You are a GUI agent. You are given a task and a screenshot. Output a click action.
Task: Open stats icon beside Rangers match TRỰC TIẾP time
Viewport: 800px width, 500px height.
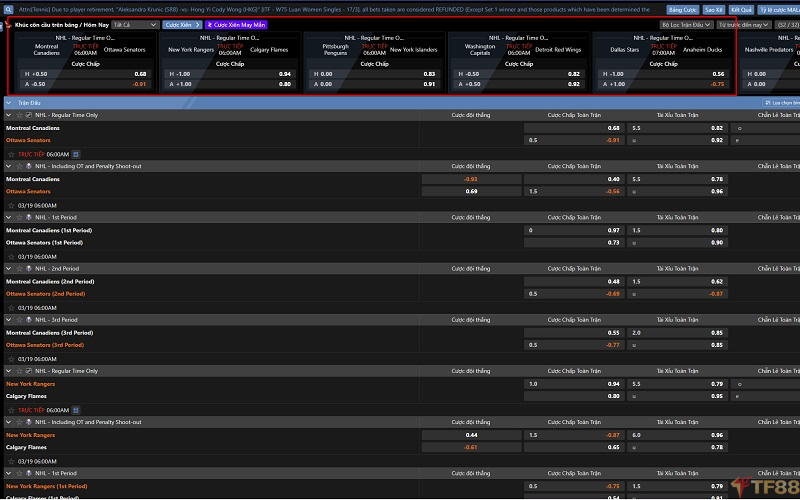(x=76, y=410)
